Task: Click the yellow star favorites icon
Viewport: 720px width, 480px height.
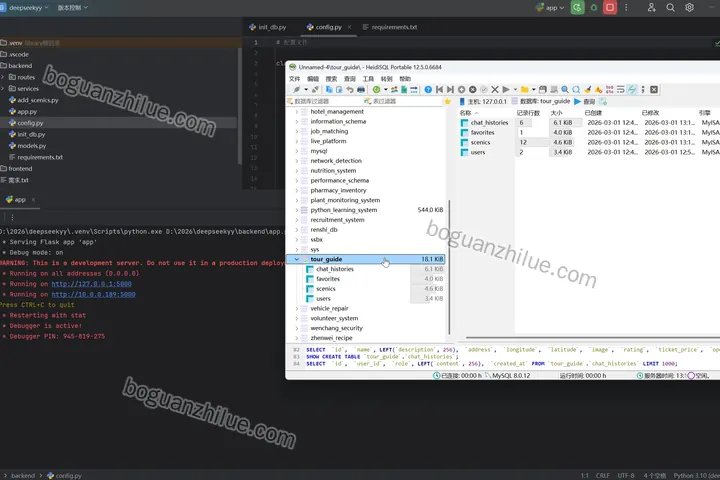Action: [448, 102]
